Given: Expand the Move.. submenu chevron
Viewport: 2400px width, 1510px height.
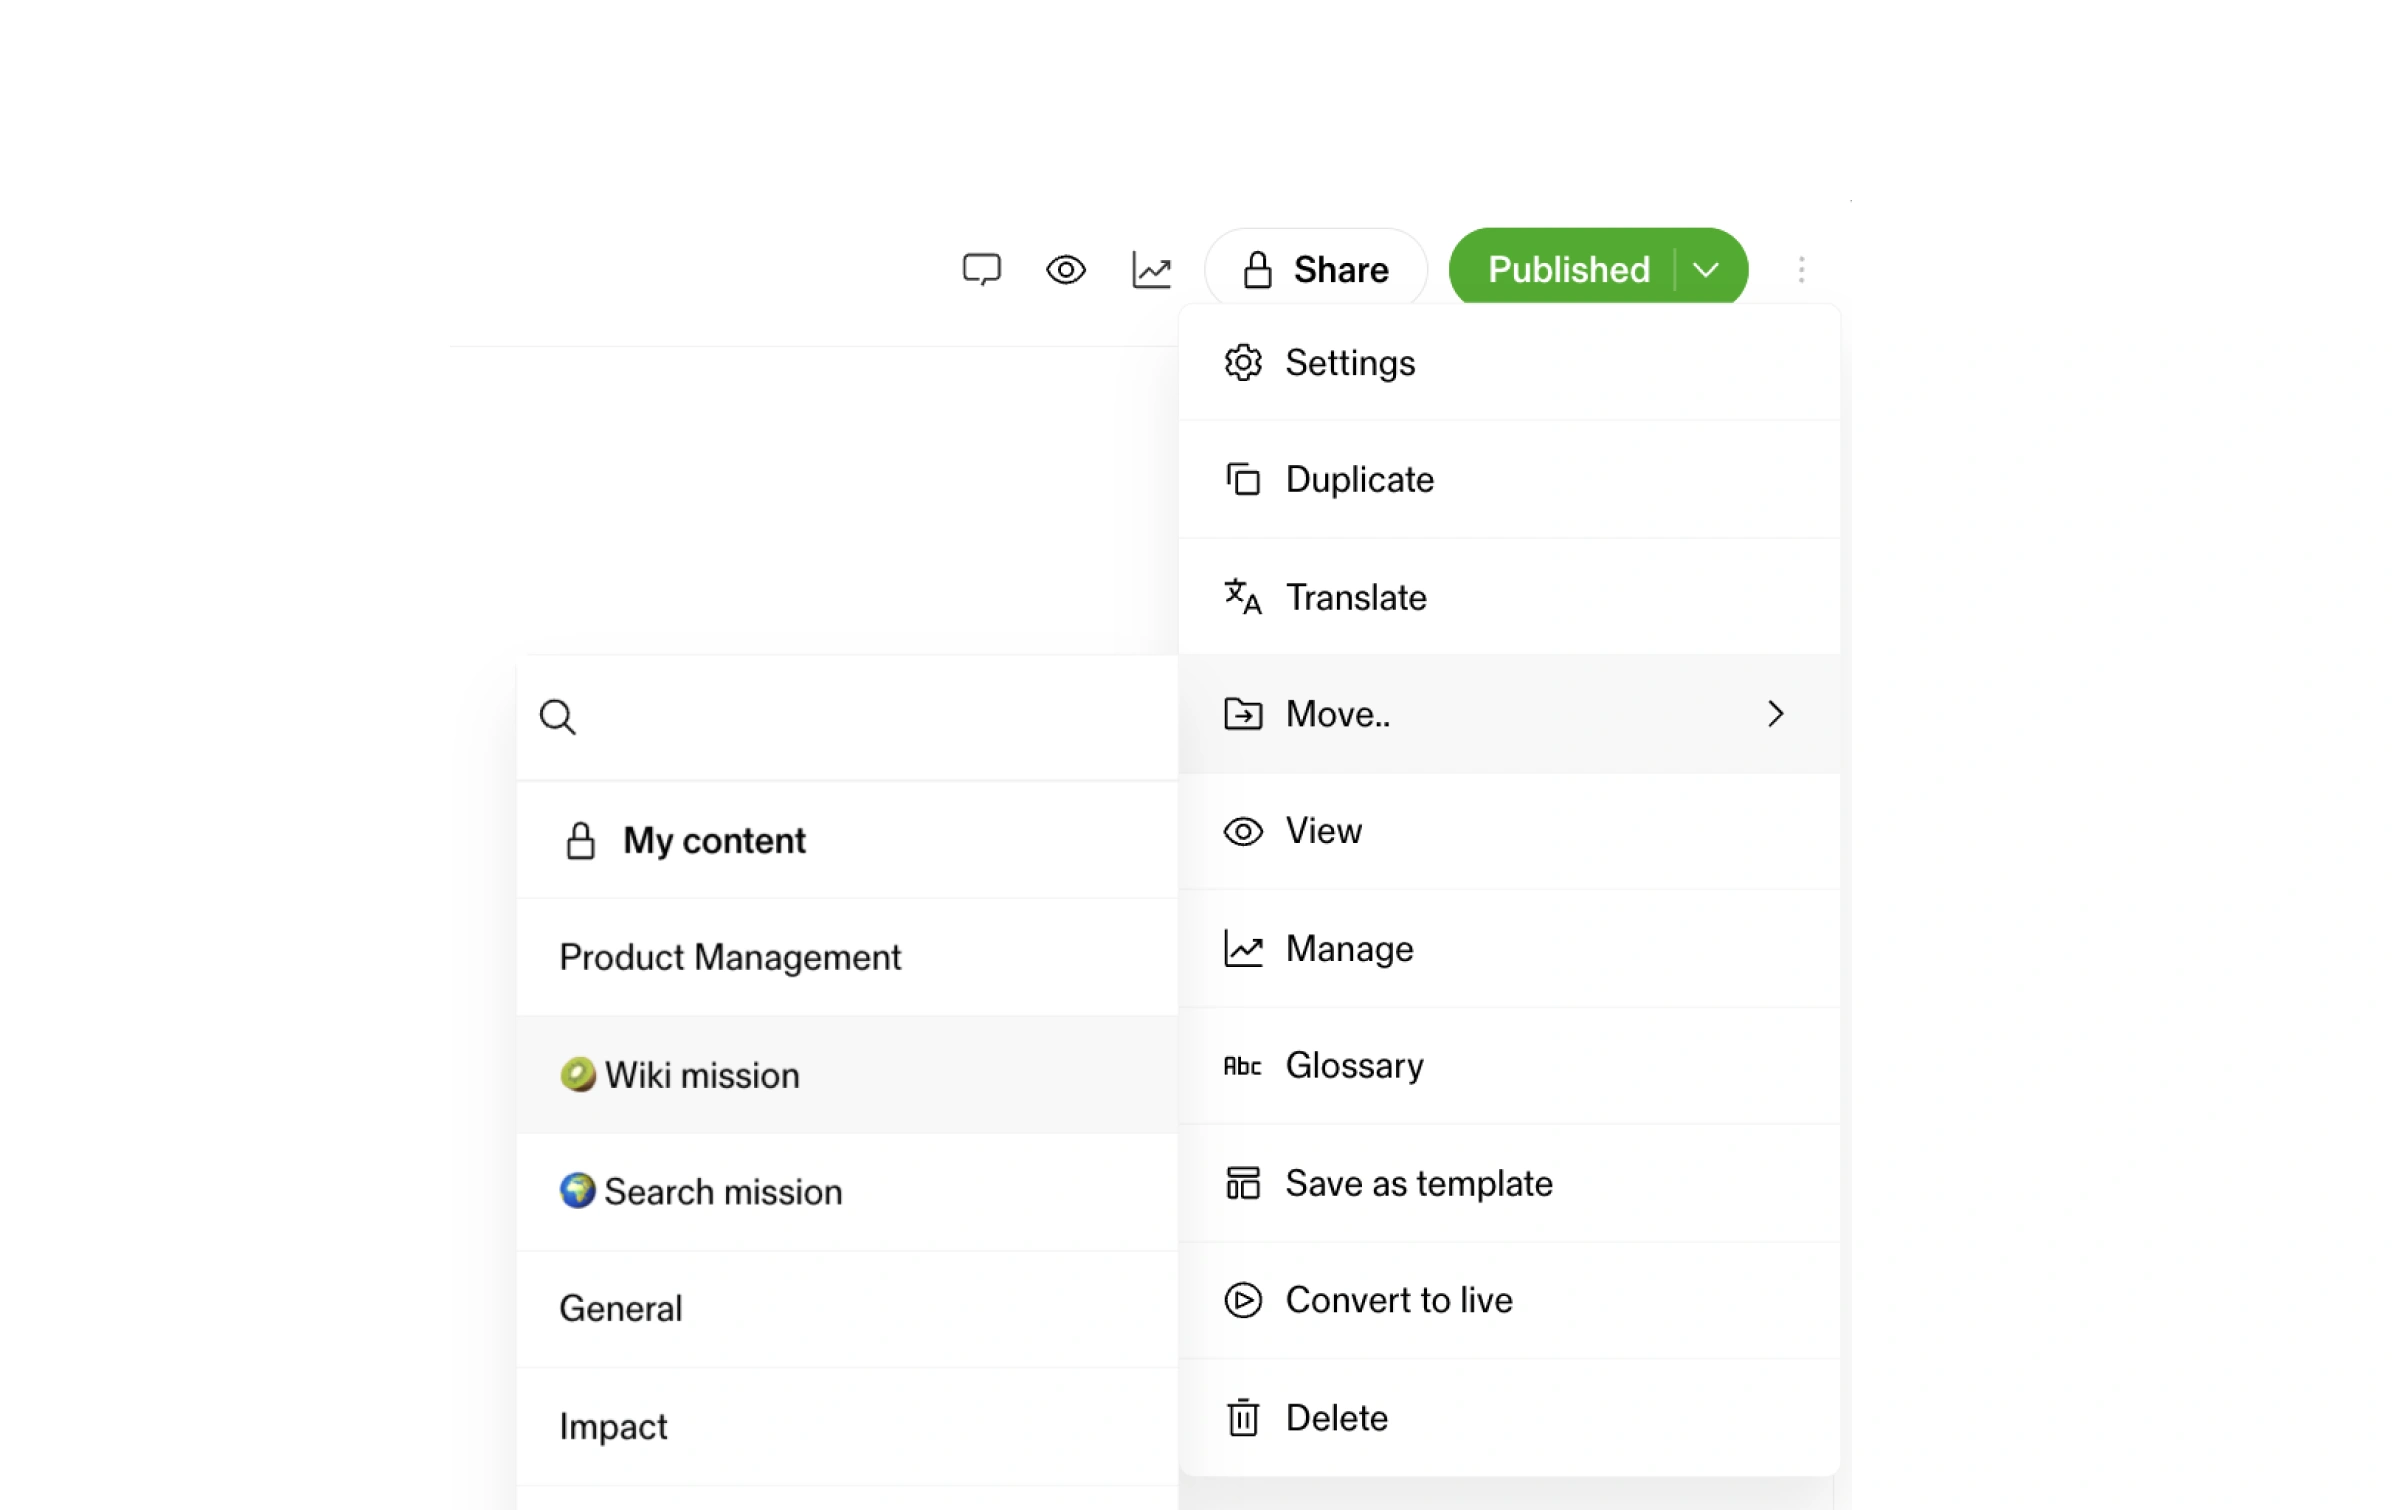Looking at the screenshot, I should (1774, 714).
